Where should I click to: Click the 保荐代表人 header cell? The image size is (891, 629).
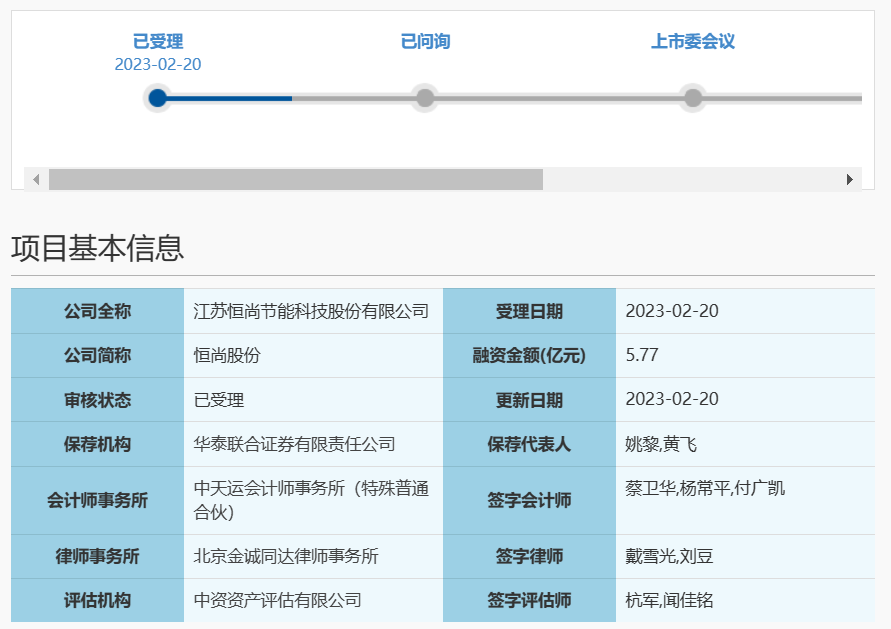pos(529,444)
